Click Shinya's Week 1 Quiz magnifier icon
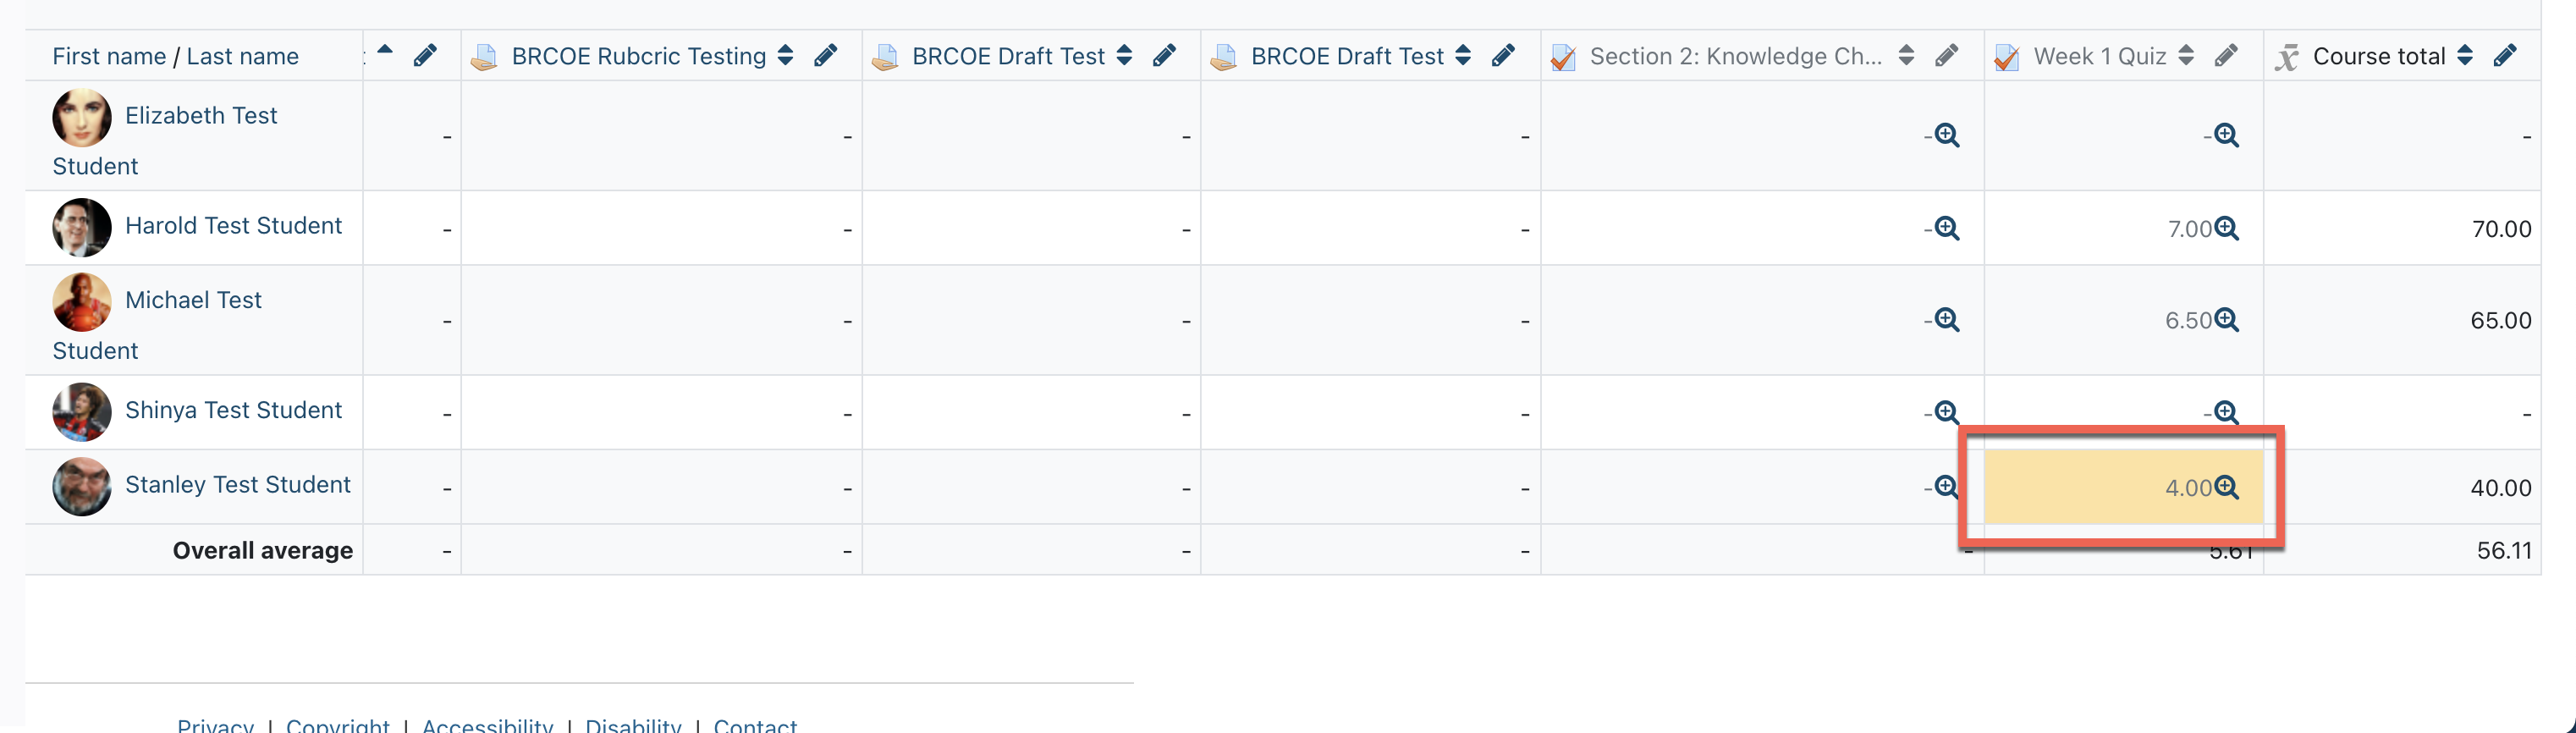Screen dimensions: 2576x733 2226,411
